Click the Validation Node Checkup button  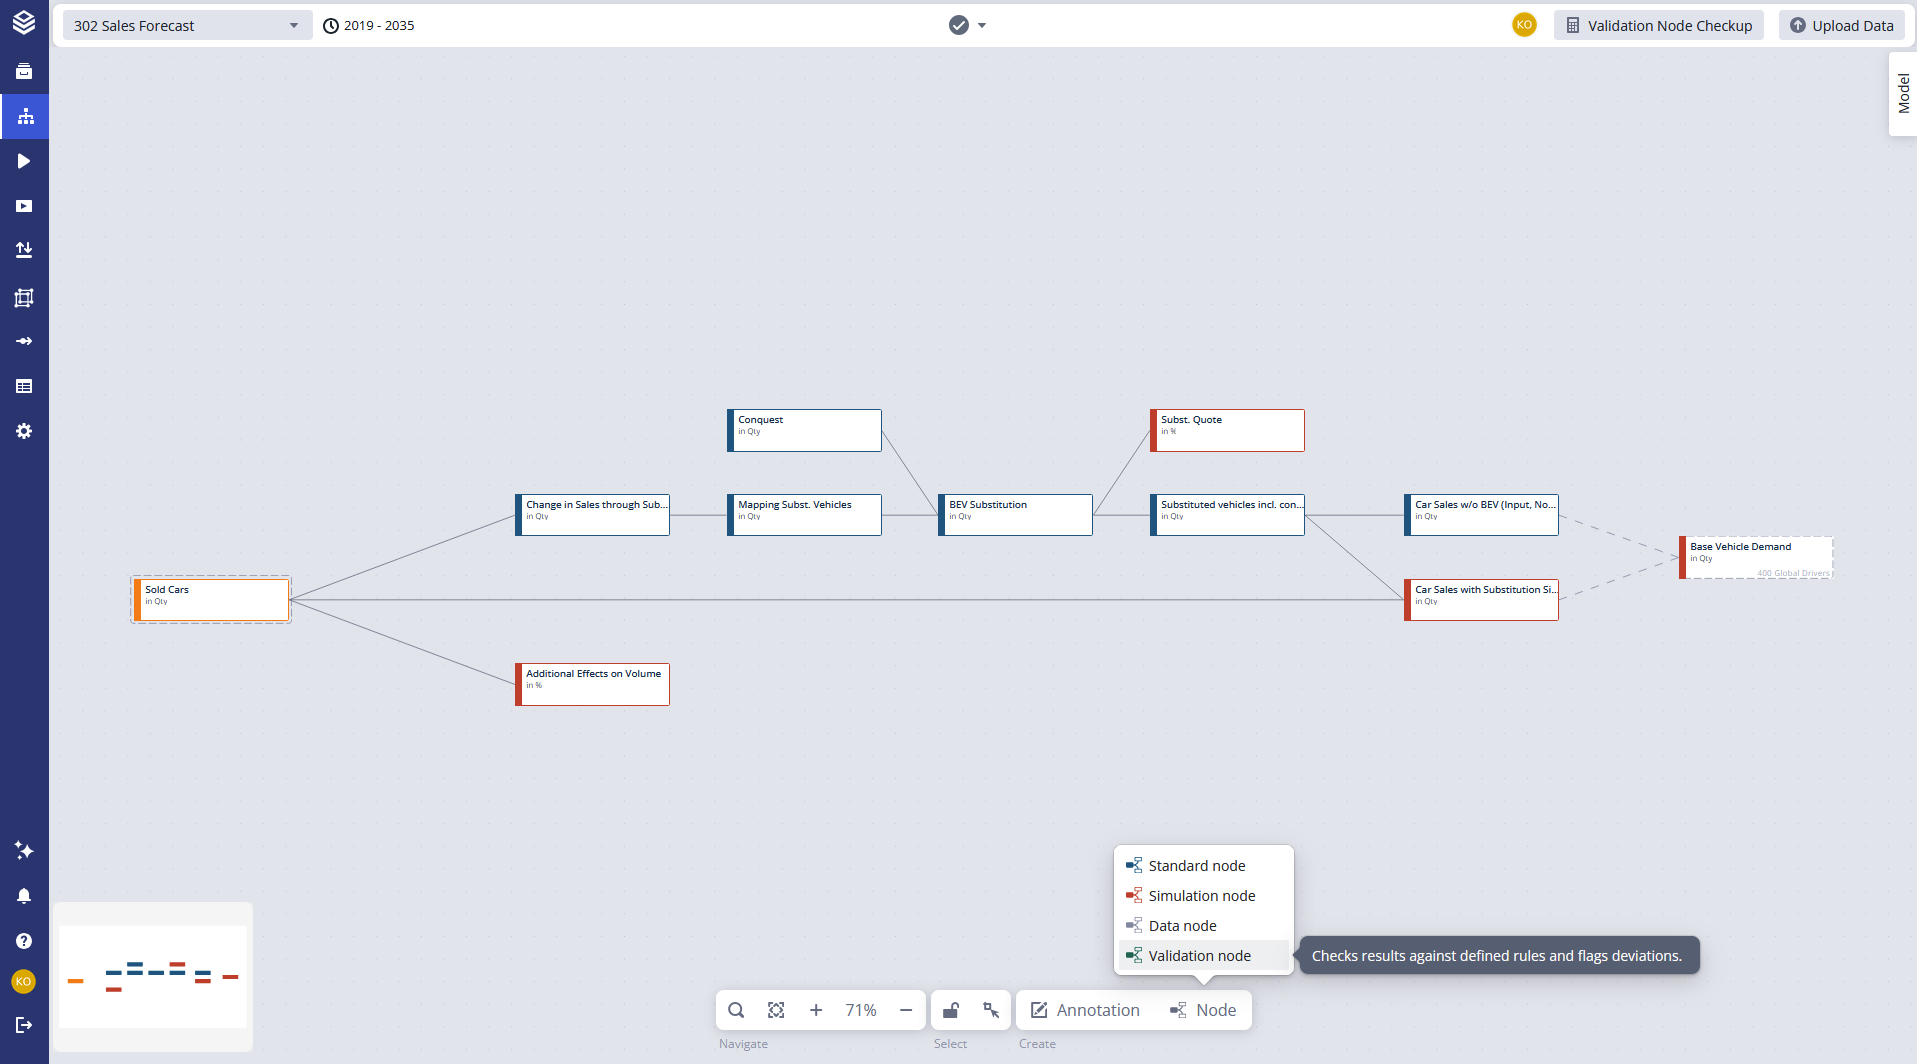tap(1658, 26)
